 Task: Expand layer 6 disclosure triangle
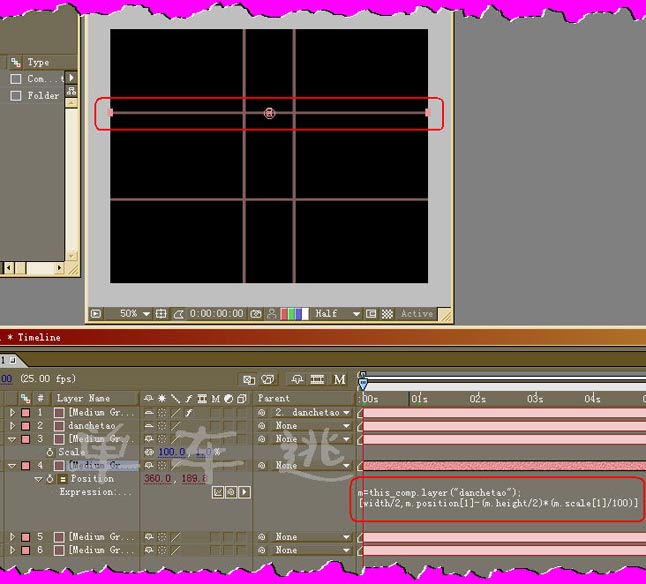(12, 550)
